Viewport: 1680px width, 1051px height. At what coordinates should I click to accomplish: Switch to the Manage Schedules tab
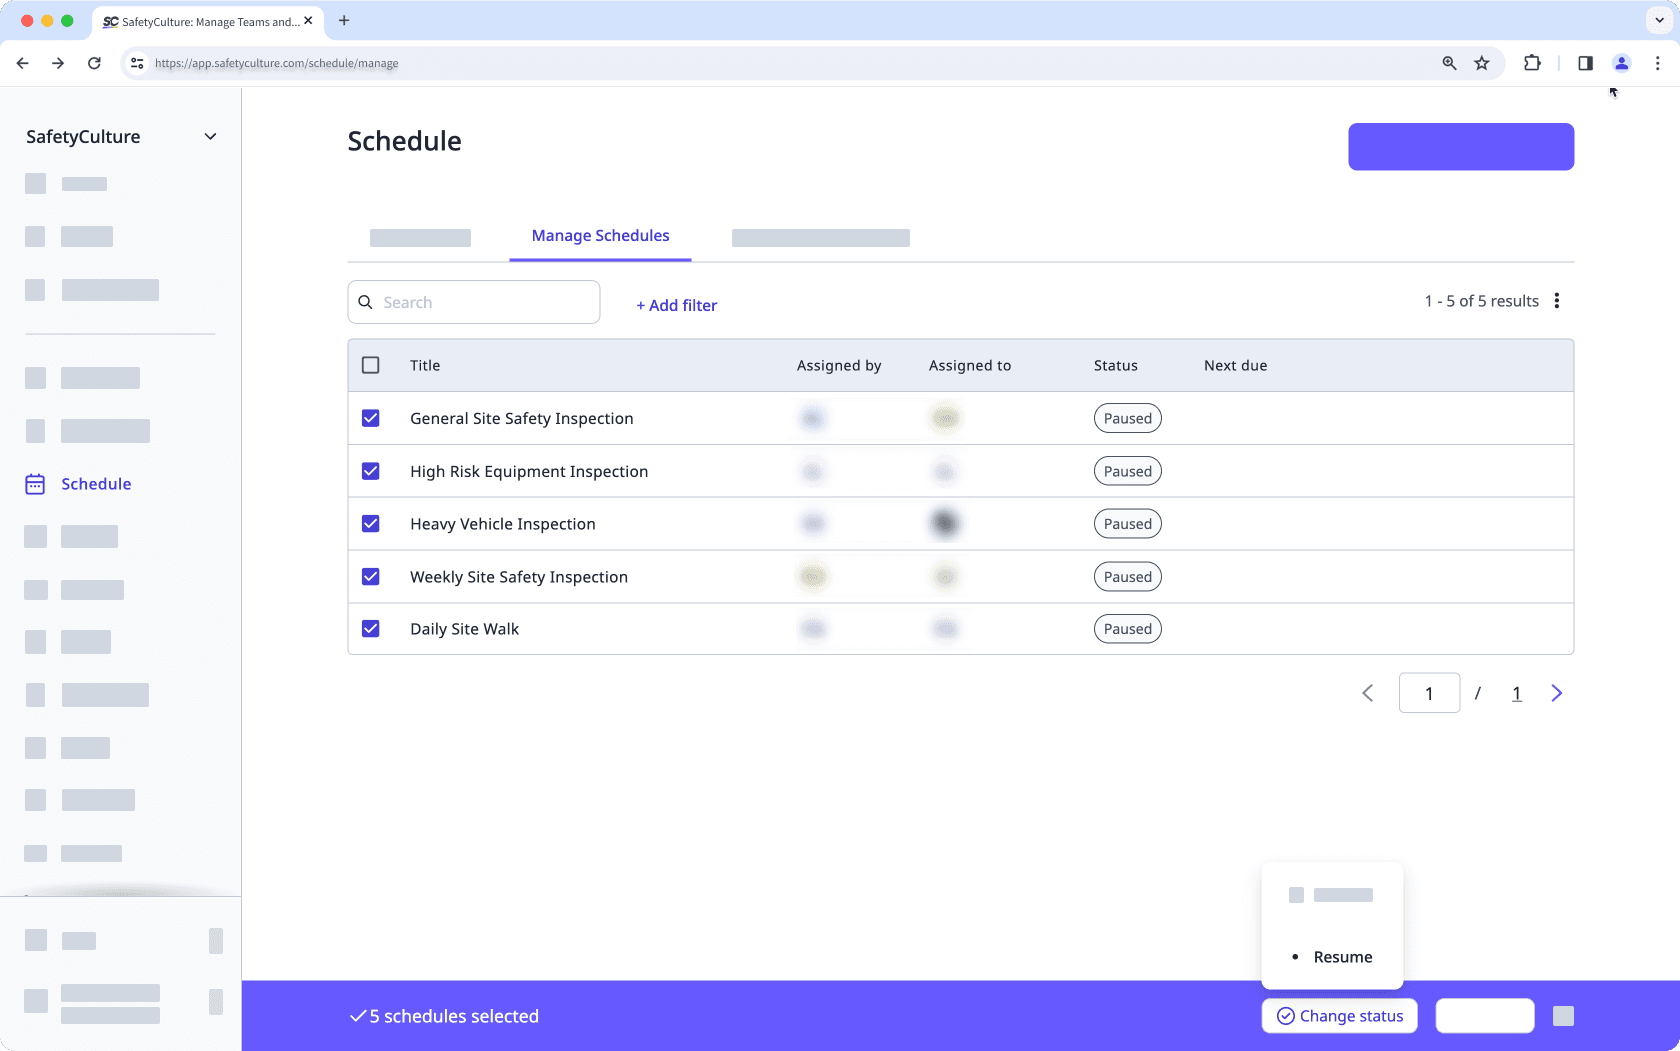point(600,236)
